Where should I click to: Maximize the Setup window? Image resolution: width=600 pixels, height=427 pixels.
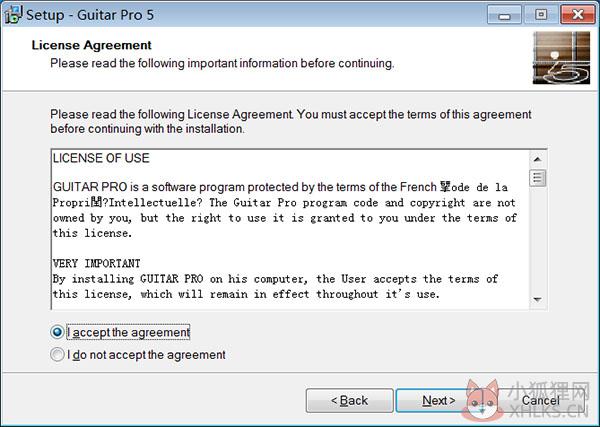click(541, 15)
